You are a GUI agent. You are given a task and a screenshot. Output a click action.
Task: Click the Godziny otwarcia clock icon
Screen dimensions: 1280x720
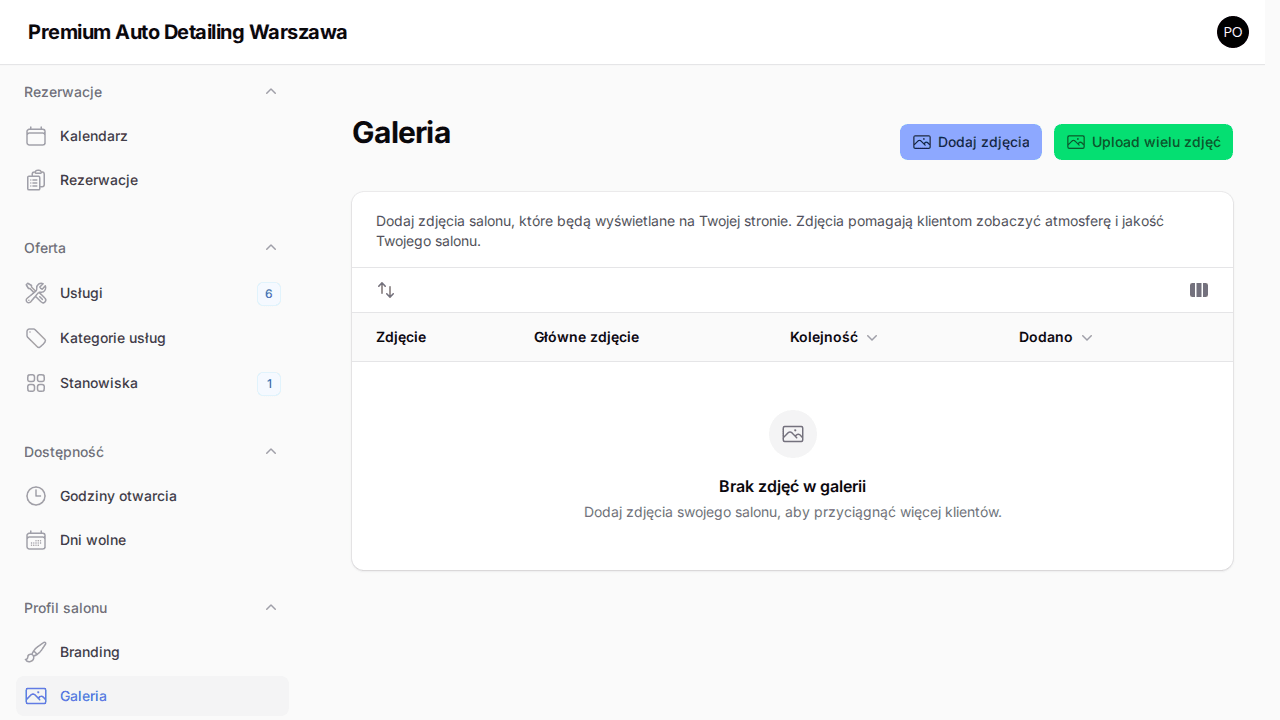[36, 496]
